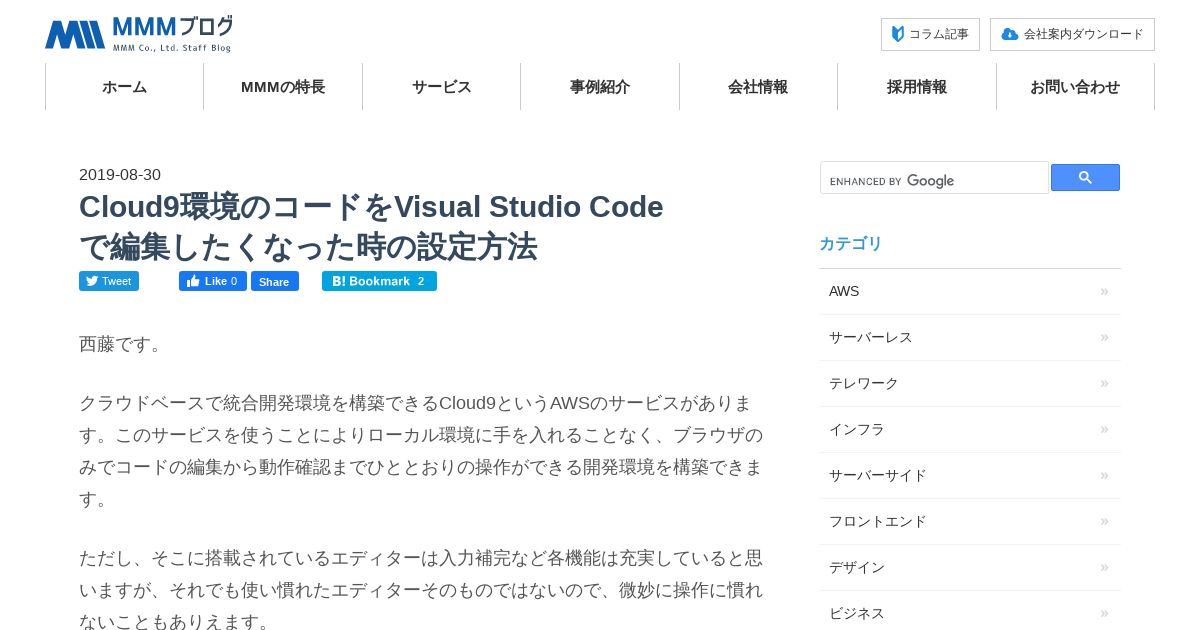Click the chevron on the インフラ row
This screenshot has height=630, width=1200.
point(1104,429)
